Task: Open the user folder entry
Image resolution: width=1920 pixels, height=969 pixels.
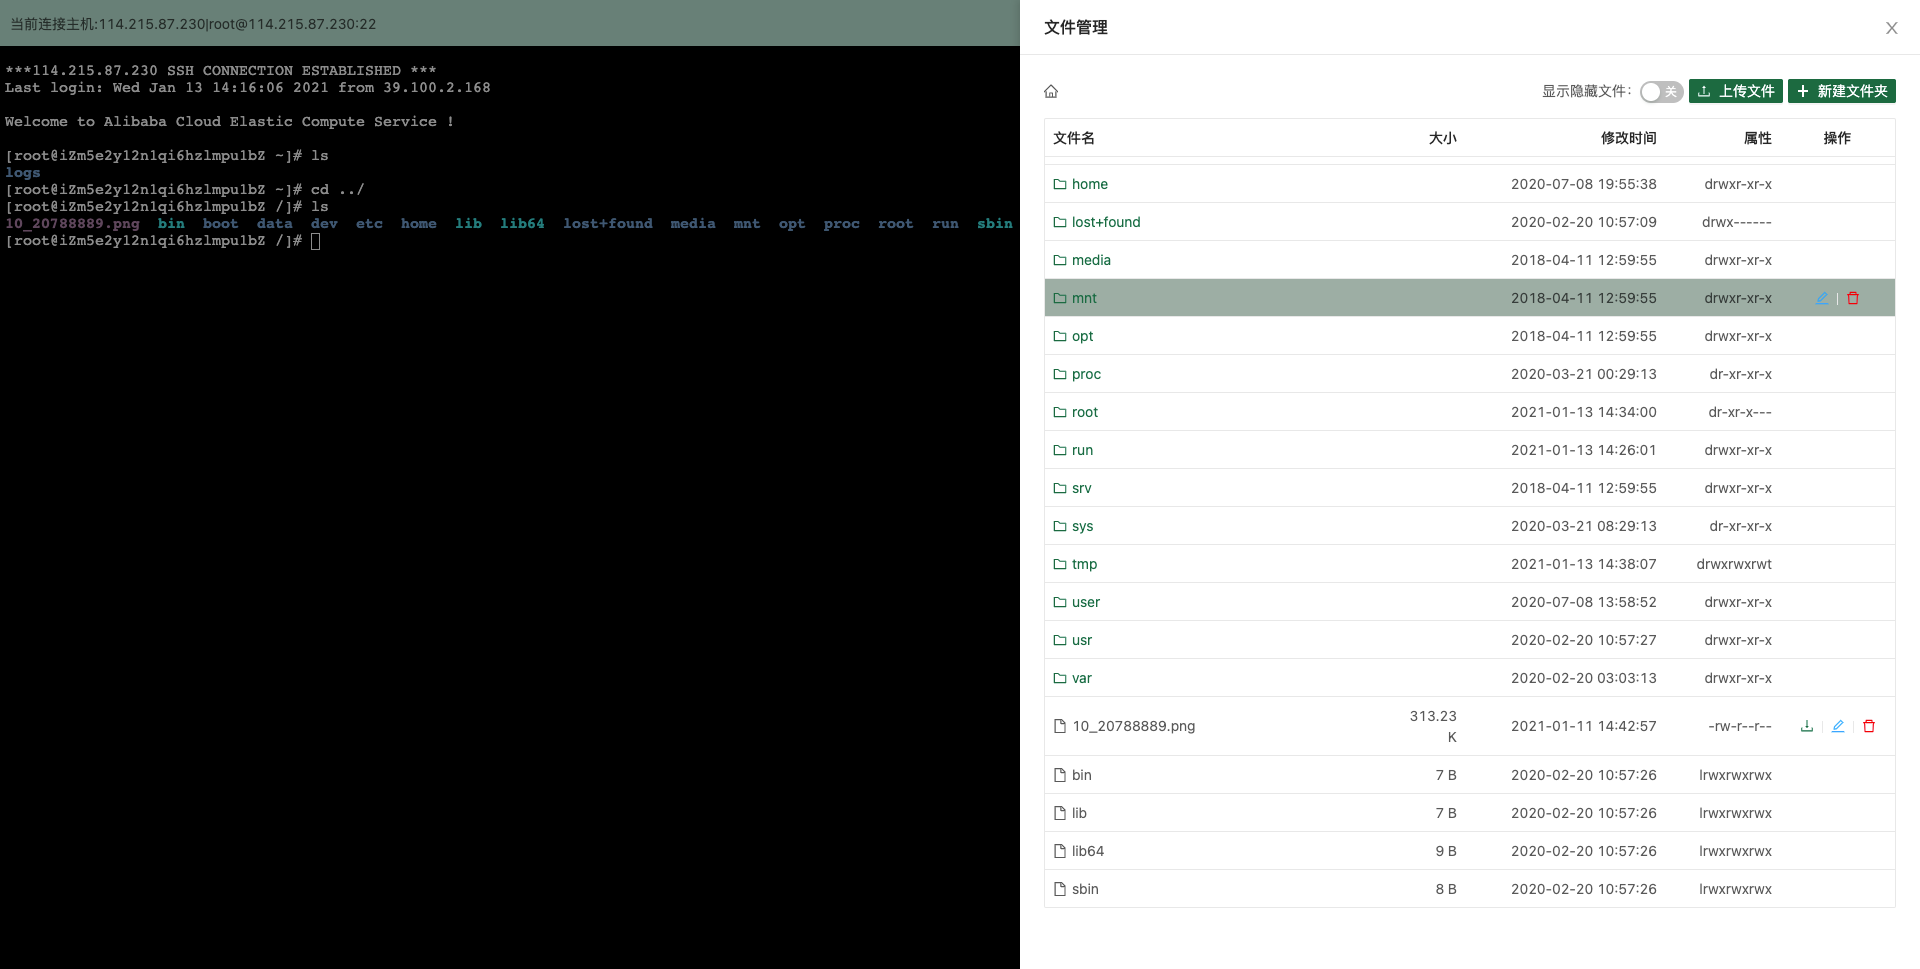Action: tap(1086, 602)
